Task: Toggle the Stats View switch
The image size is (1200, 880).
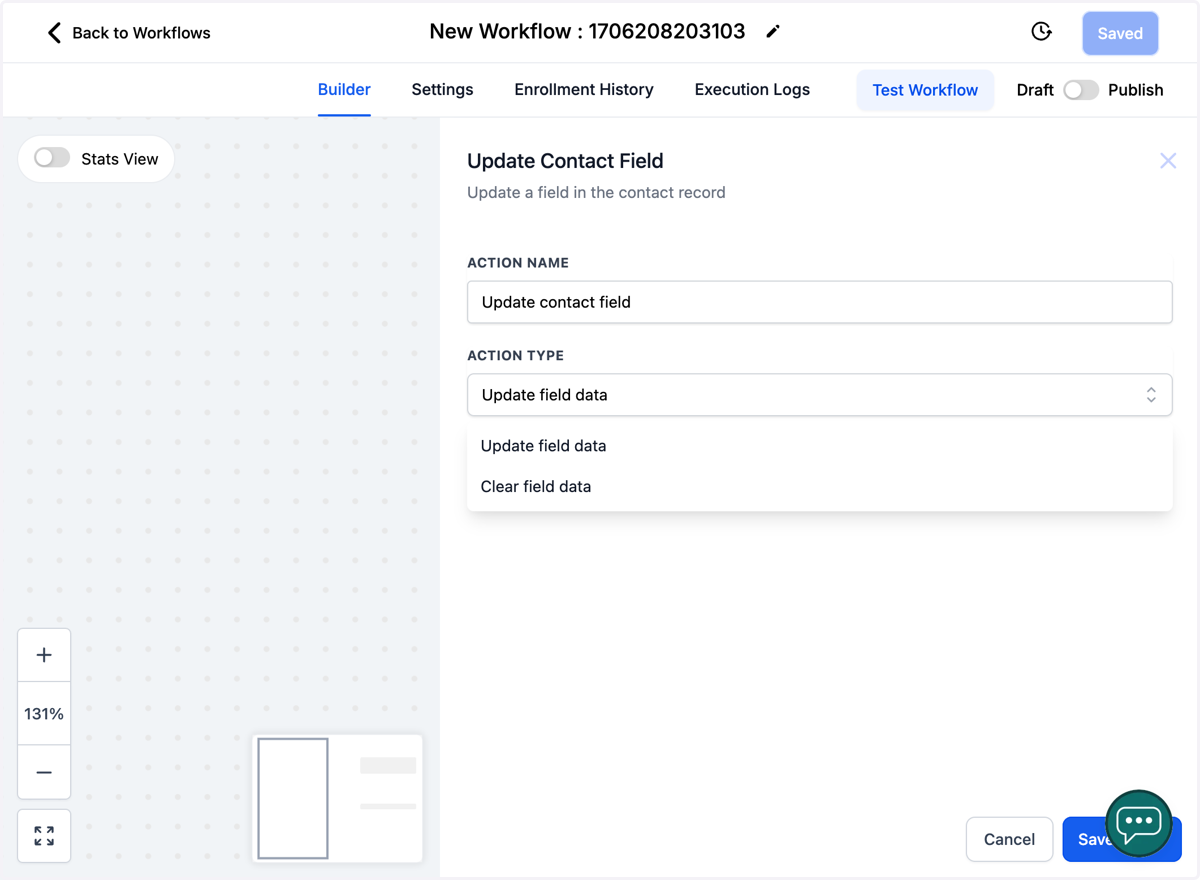Action: click(52, 158)
